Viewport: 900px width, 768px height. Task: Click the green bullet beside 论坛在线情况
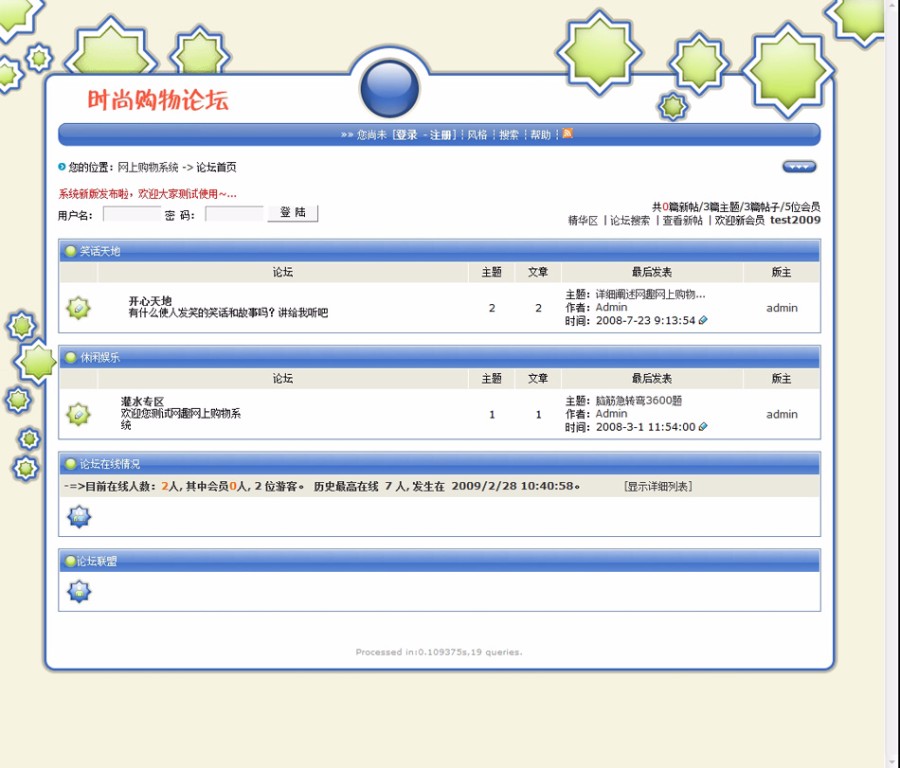coord(71,463)
